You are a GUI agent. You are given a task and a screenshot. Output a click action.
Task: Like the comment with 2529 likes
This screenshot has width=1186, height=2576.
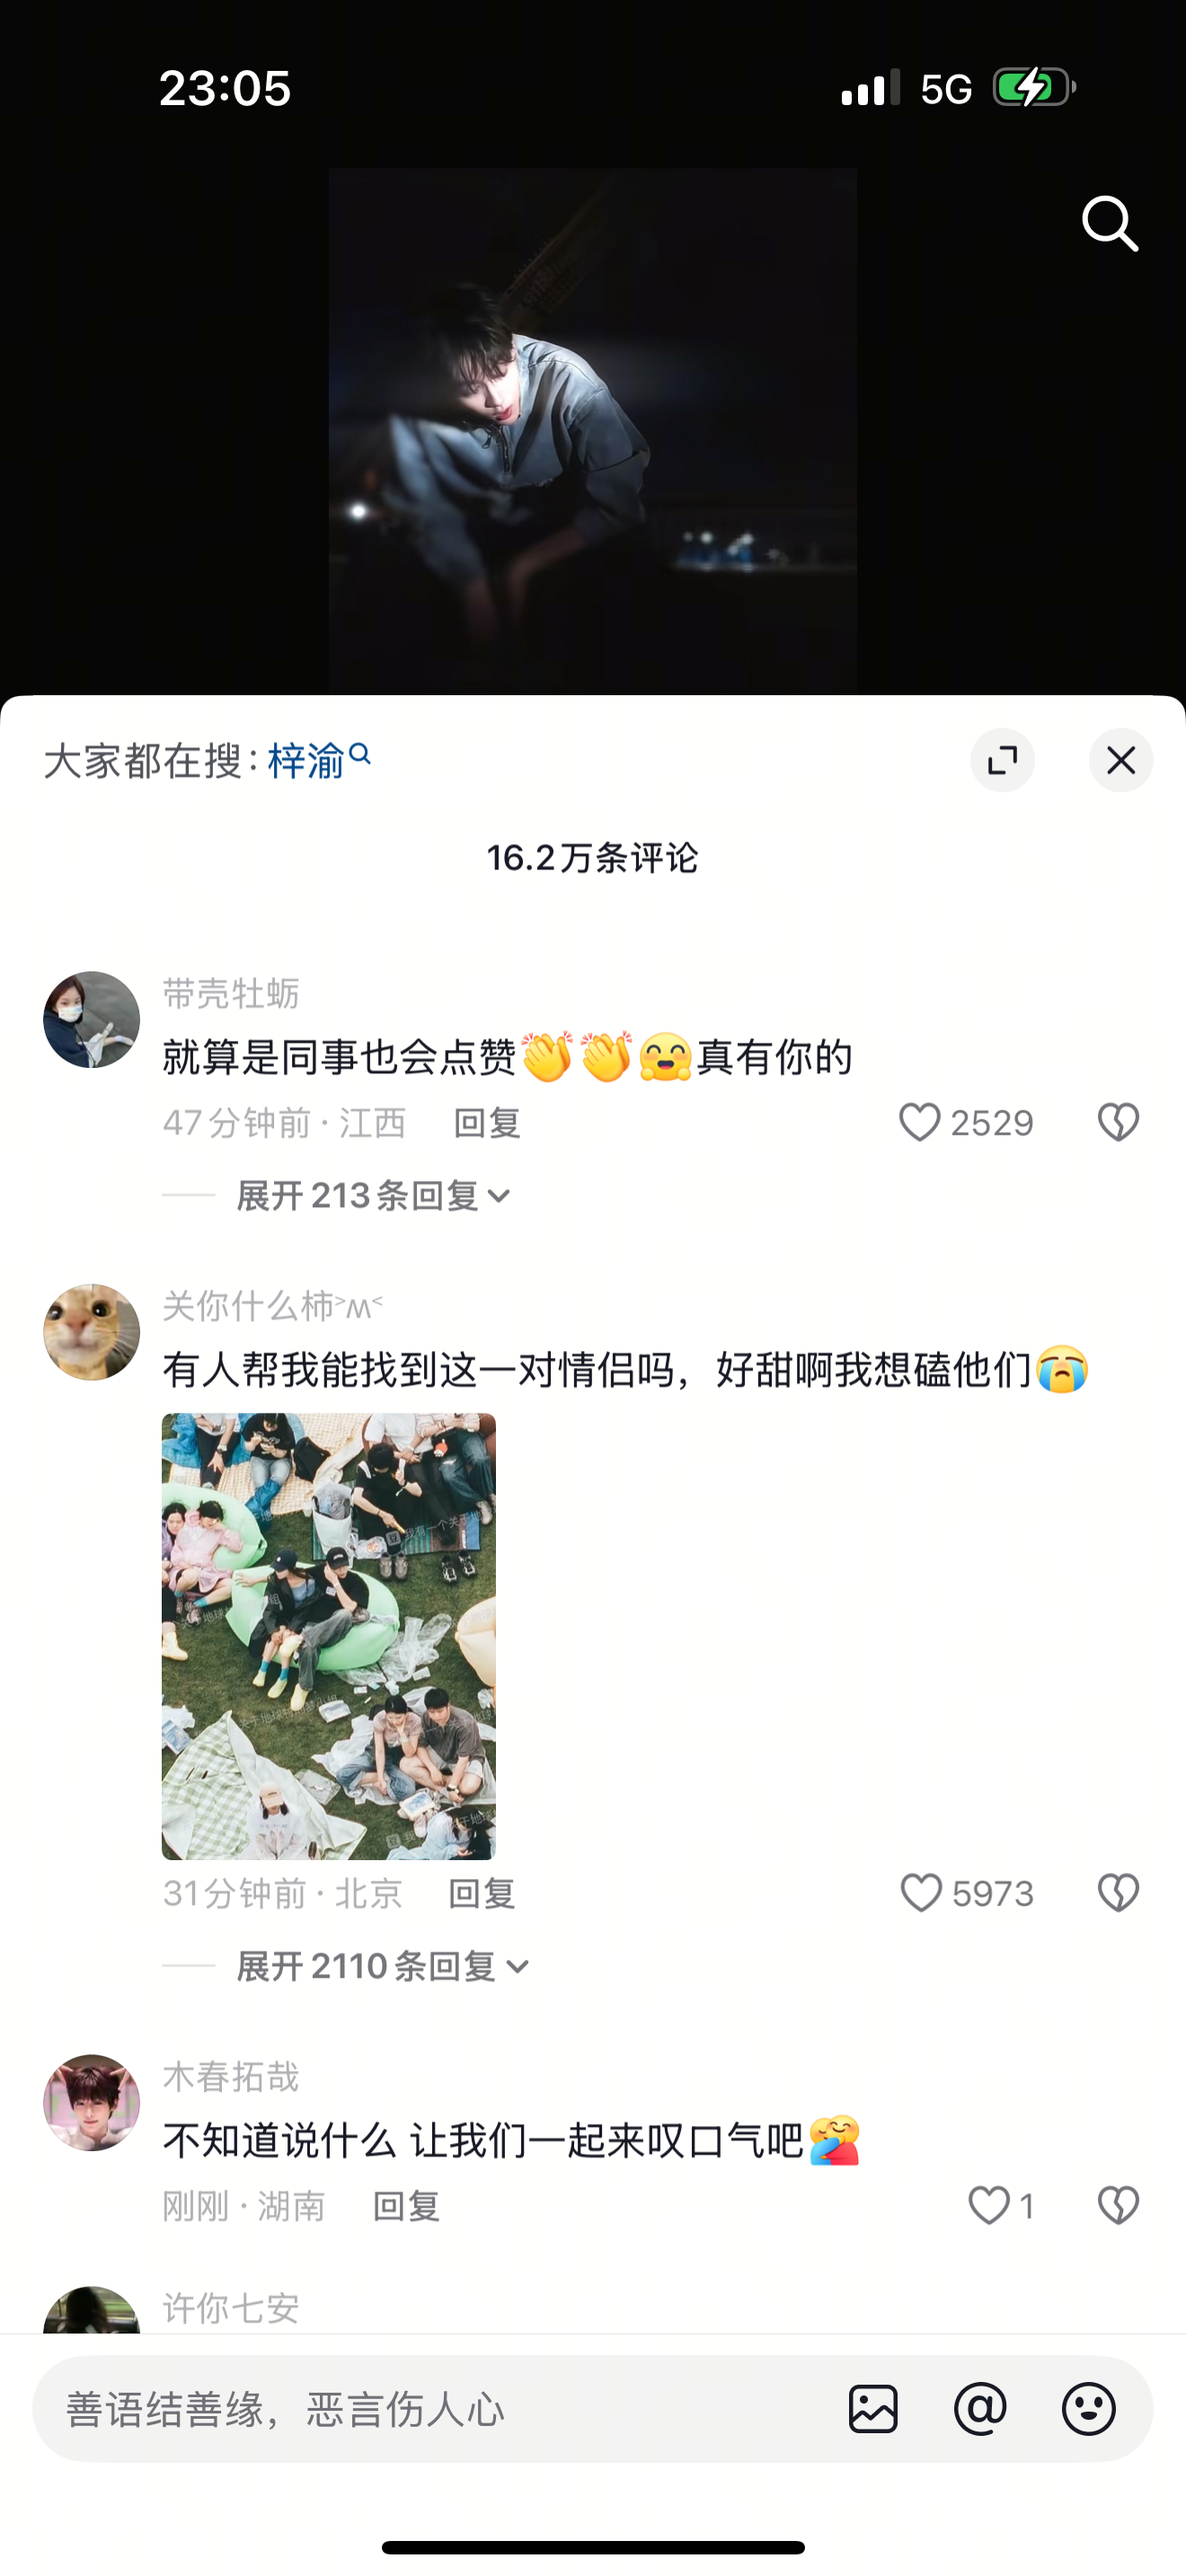[x=919, y=1122]
